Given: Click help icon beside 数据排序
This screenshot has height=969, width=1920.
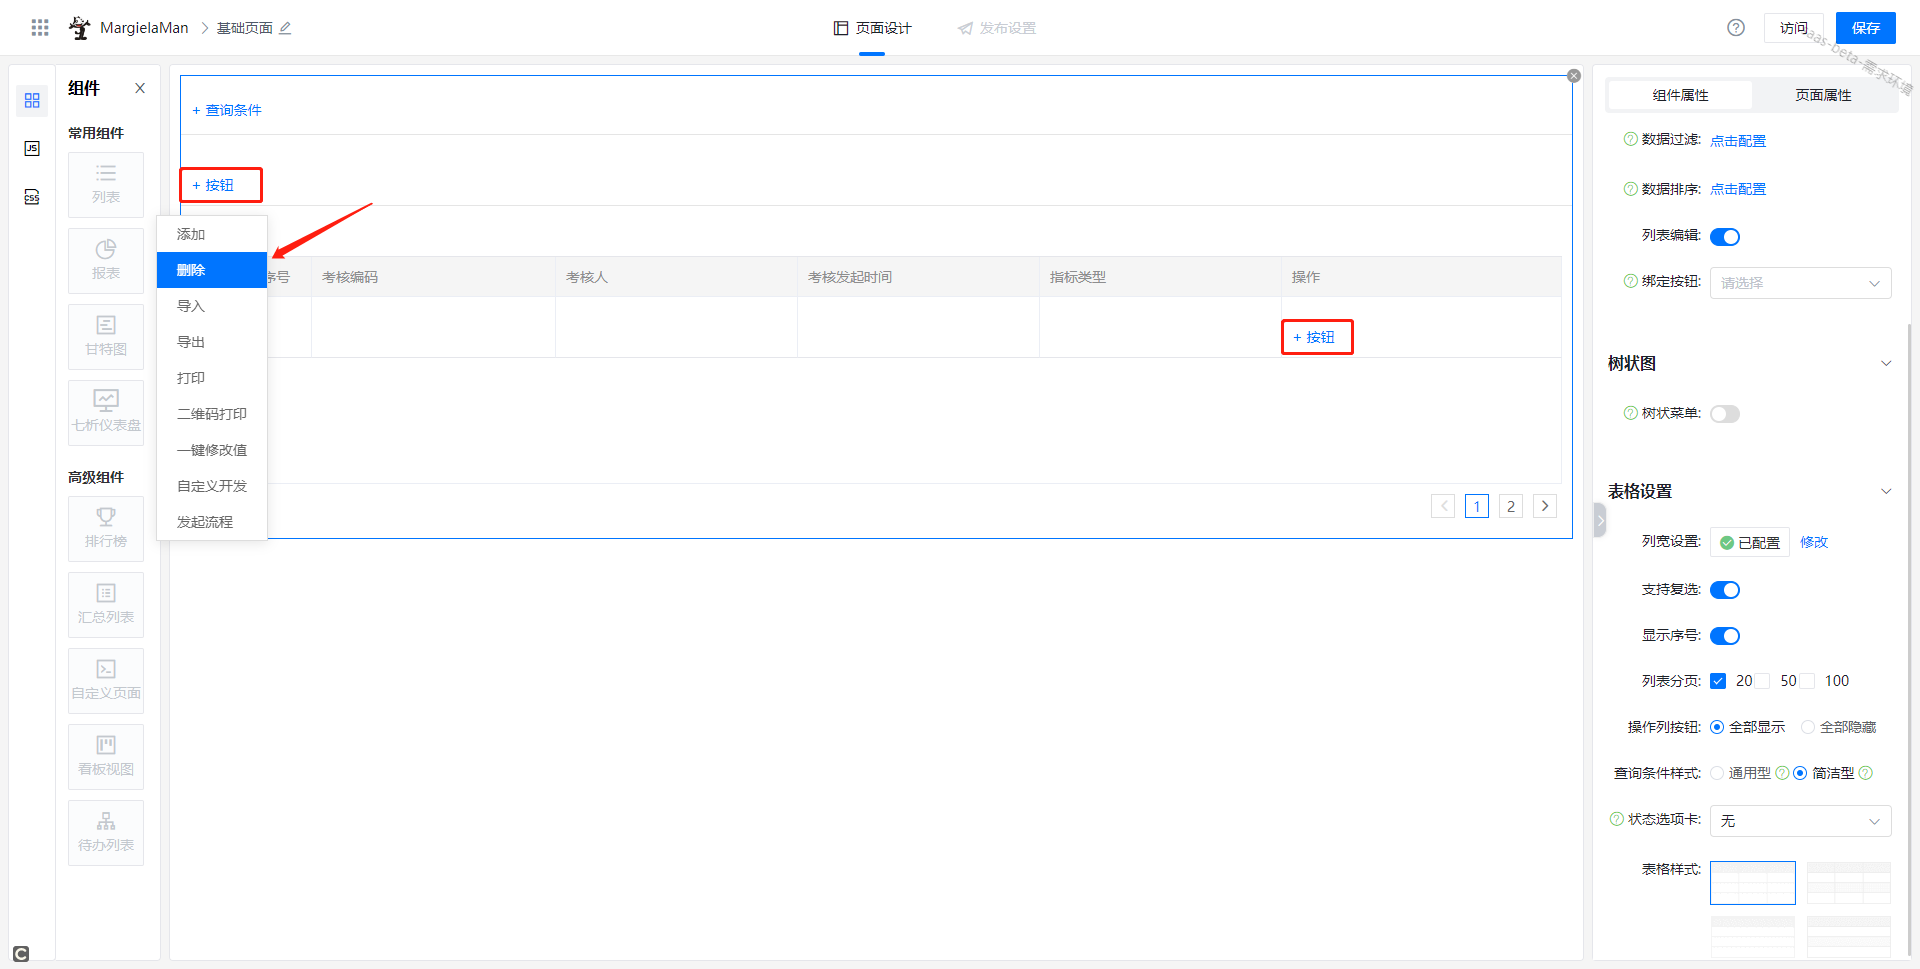Looking at the screenshot, I should point(1631,189).
